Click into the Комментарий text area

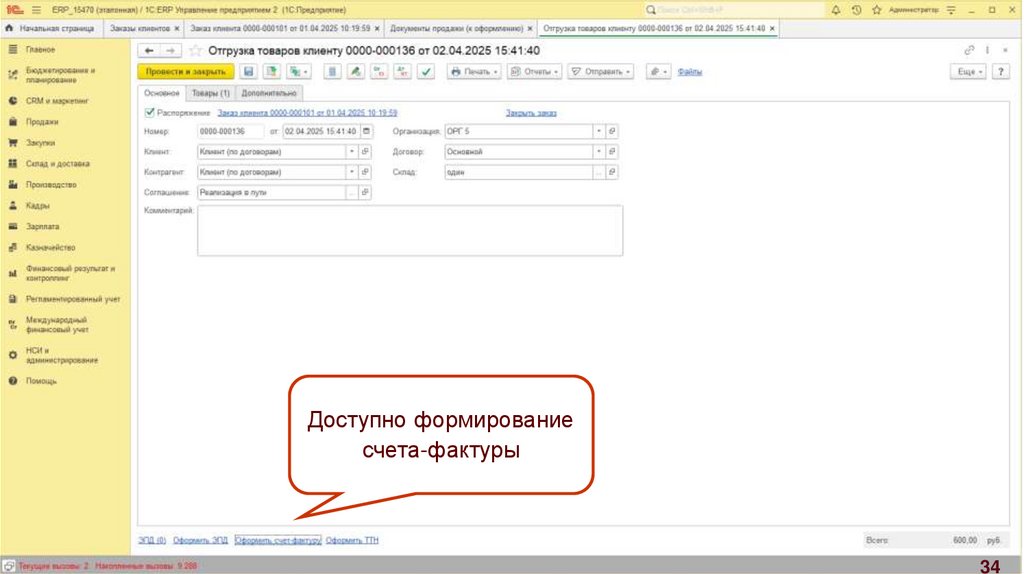tap(410, 231)
